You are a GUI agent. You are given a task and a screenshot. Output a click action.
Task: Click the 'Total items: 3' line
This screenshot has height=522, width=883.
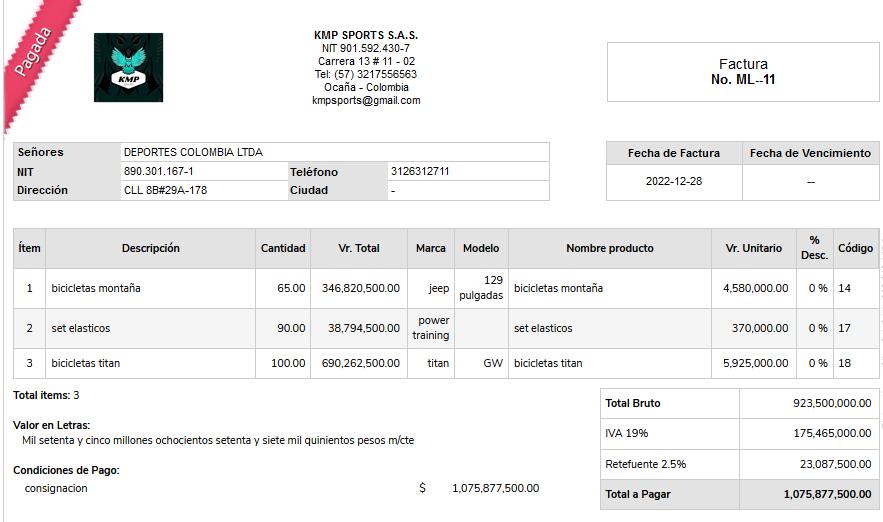46,395
